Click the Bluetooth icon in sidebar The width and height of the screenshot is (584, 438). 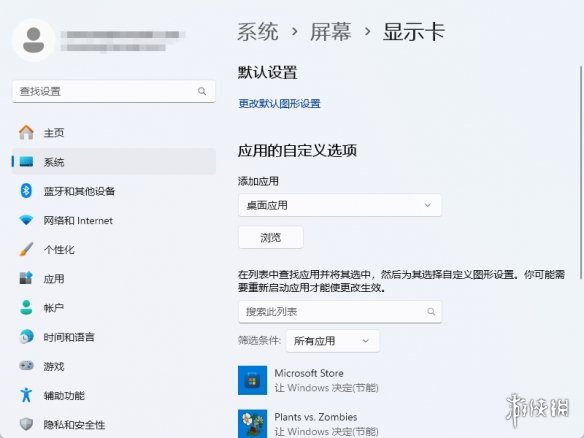pyautogui.click(x=26, y=191)
